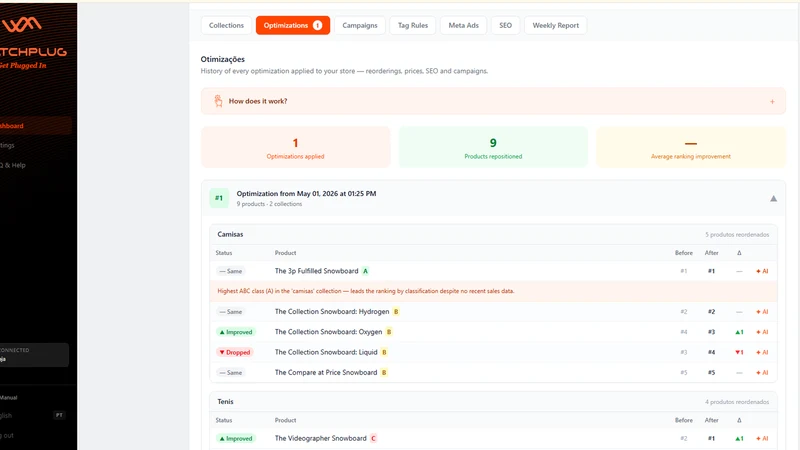Click the Before column header in Camisas table
800x450 pixels.
684,253
